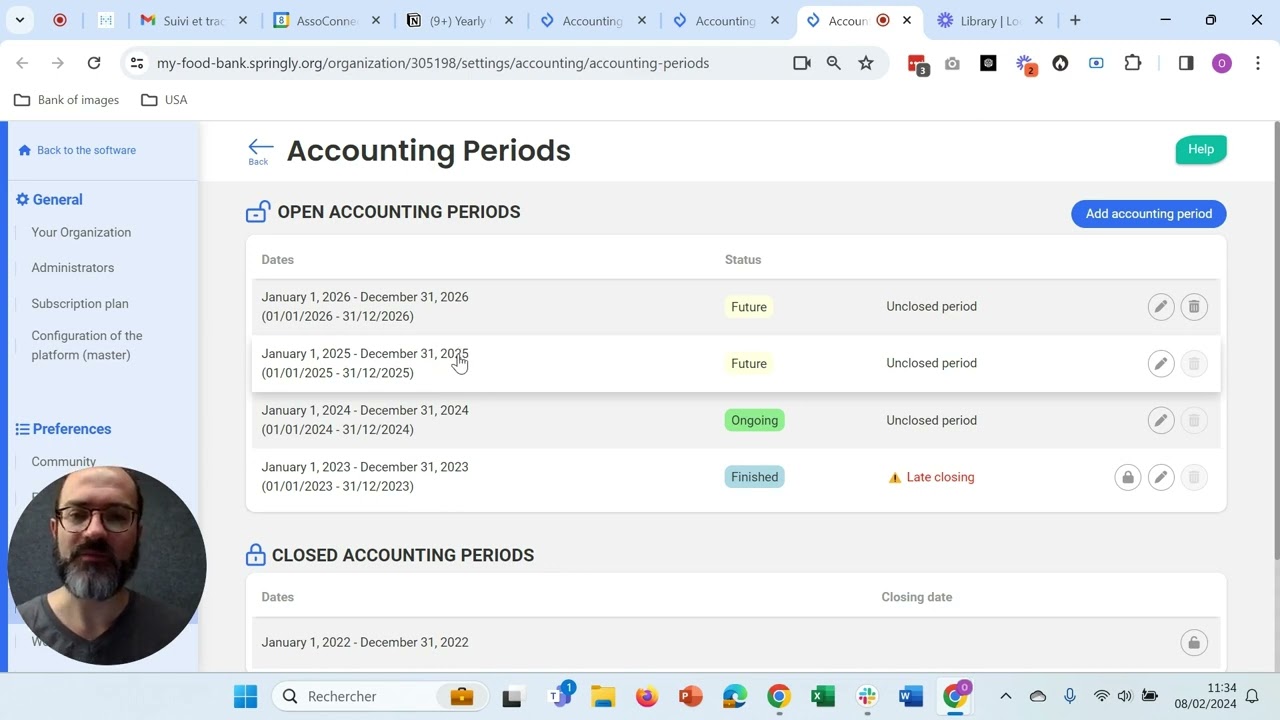The image size is (1280, 720).
Task: Open Microsoft Teams from the taskbar
Action: pyautogui.click(x=561, y=696)
